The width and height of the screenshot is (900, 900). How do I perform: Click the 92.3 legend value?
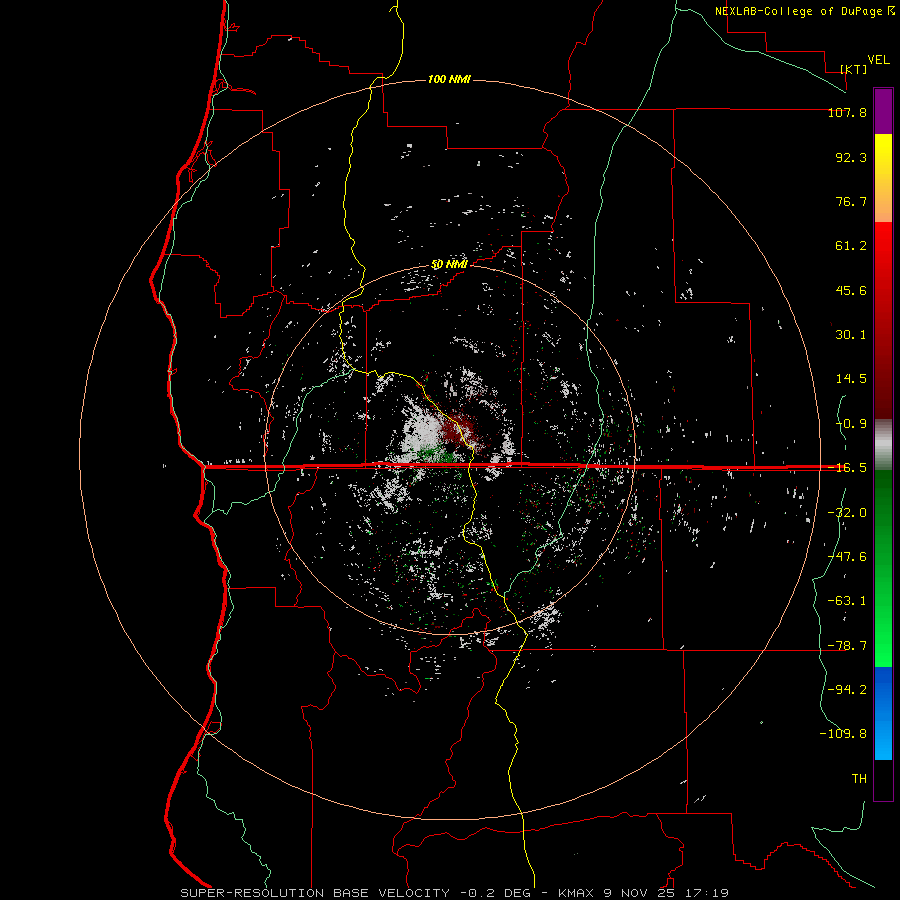point(851,157)
